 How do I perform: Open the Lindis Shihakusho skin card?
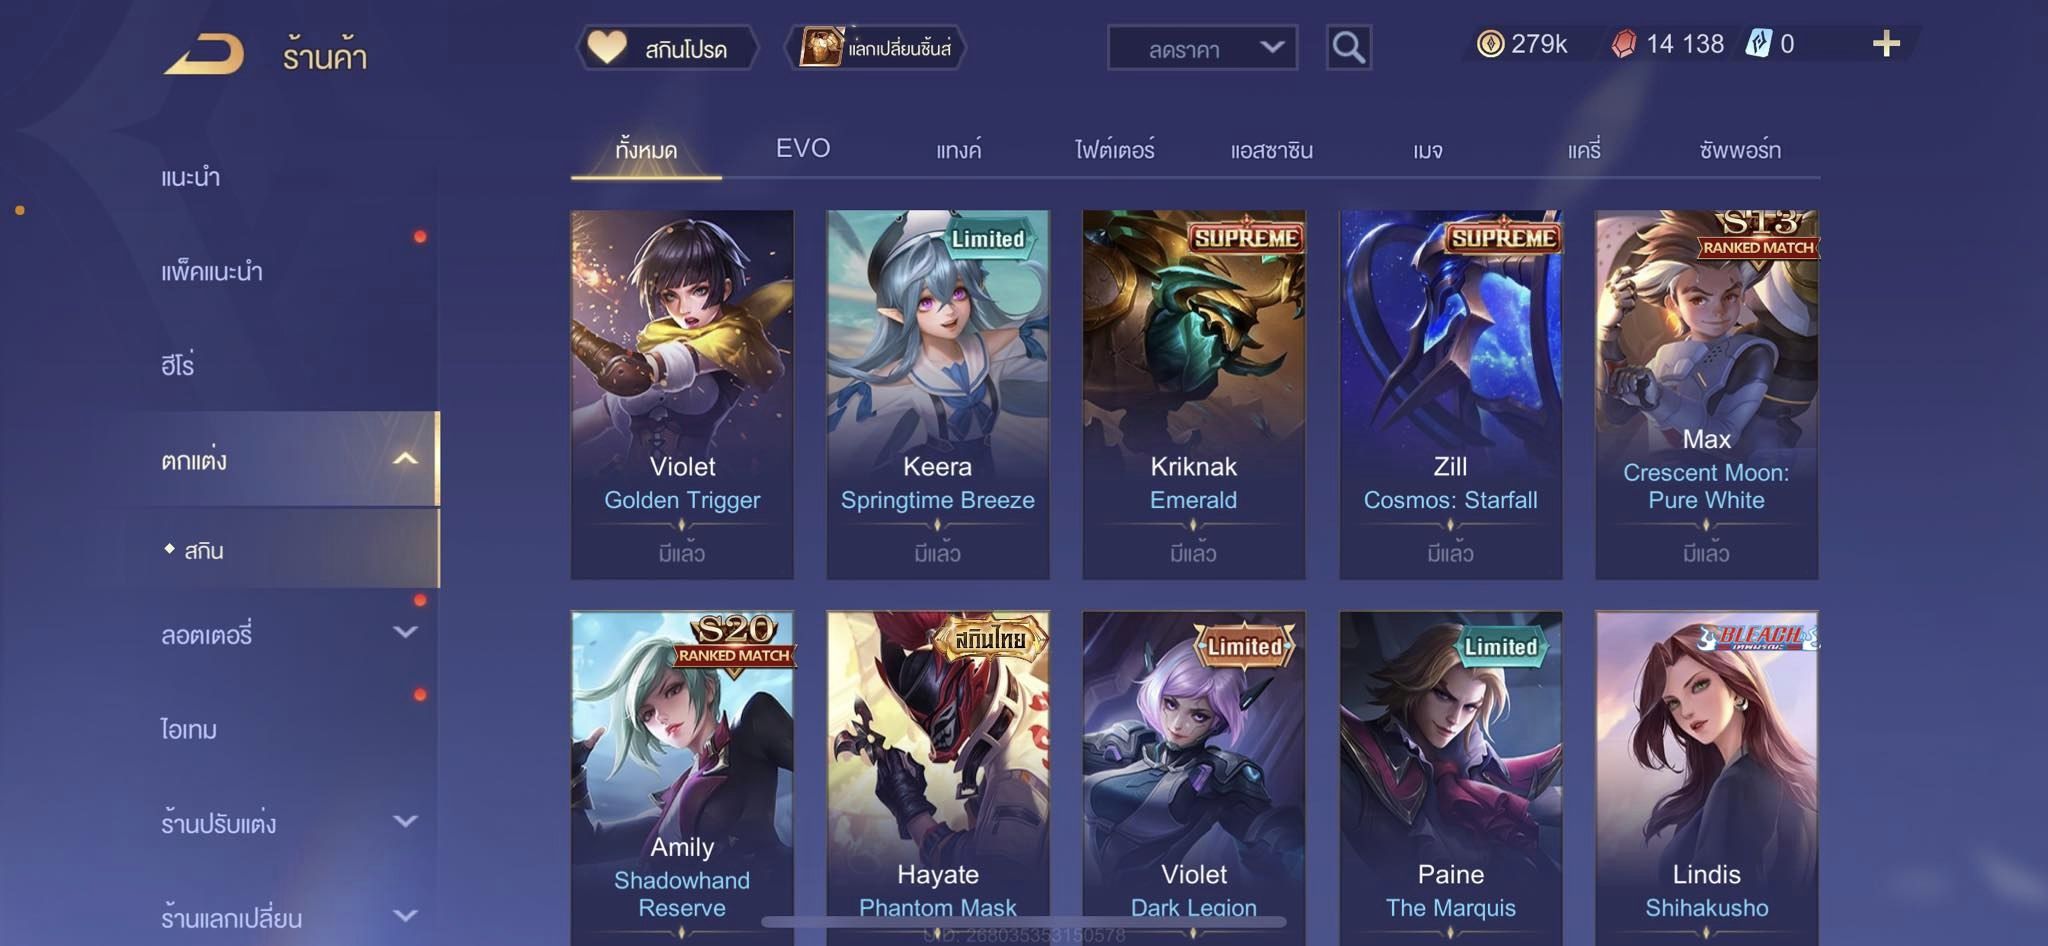pyautogui.click(x=1706, y=775)
